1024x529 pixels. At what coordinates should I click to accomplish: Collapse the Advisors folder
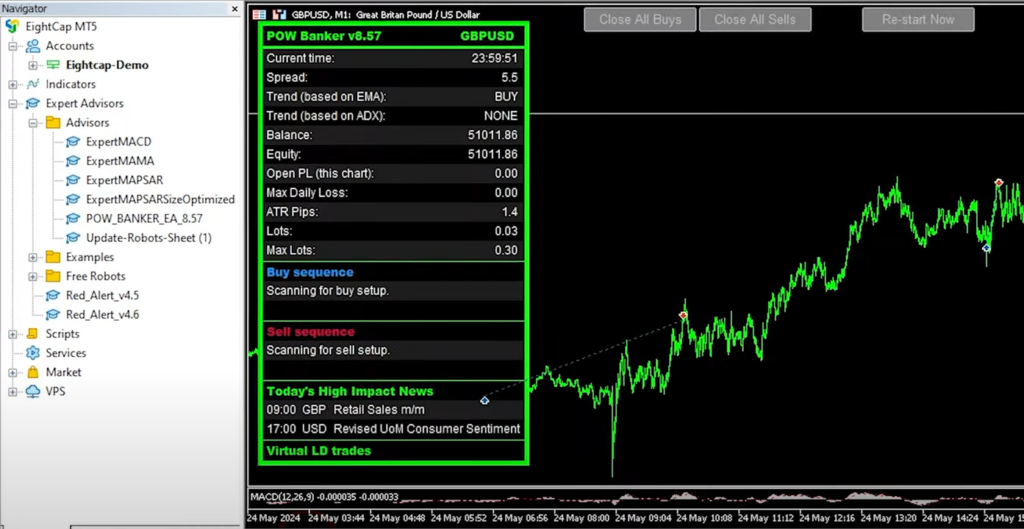pyautogui.click(x=33, y=123)
